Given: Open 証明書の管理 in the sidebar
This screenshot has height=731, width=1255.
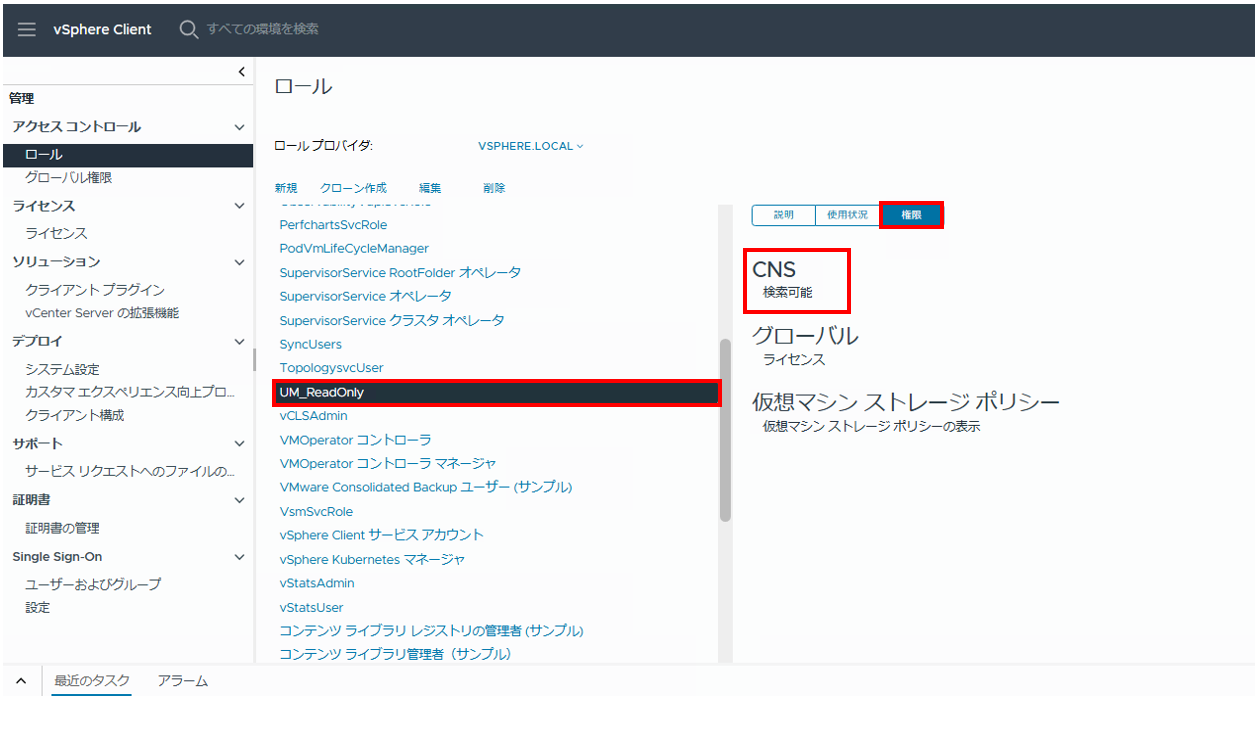Looking at the screenshot, I should pyautogui.click(x=62, y=528).
